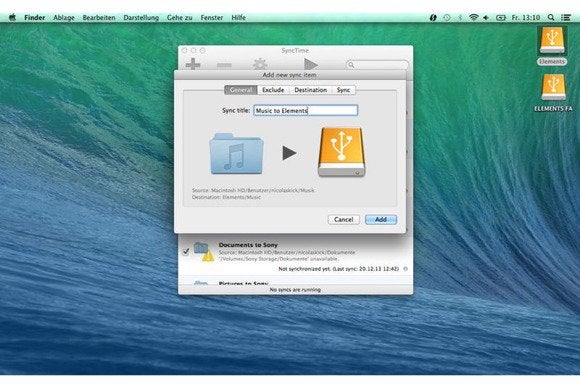Click the Destination: Elements/Music text

pos(226,197)
